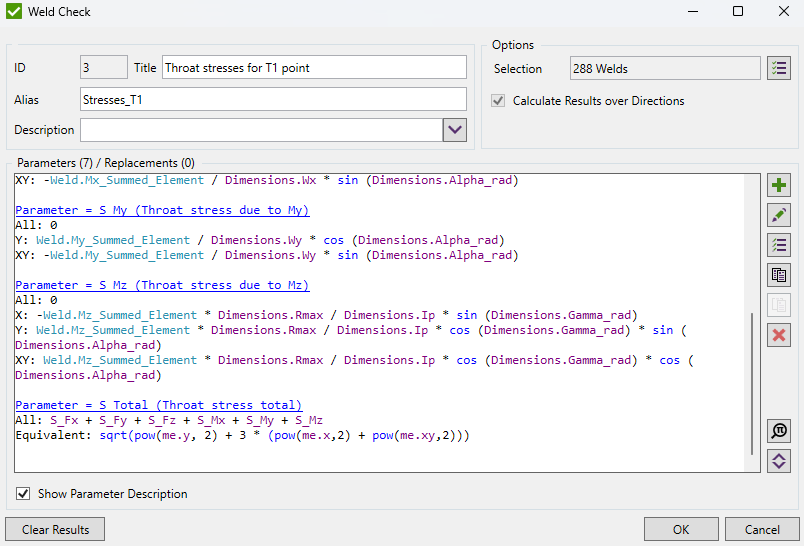Click the S_Mz throat stress parameter heading
Viewport: 804px width, 546px height.
pos(162,285)
